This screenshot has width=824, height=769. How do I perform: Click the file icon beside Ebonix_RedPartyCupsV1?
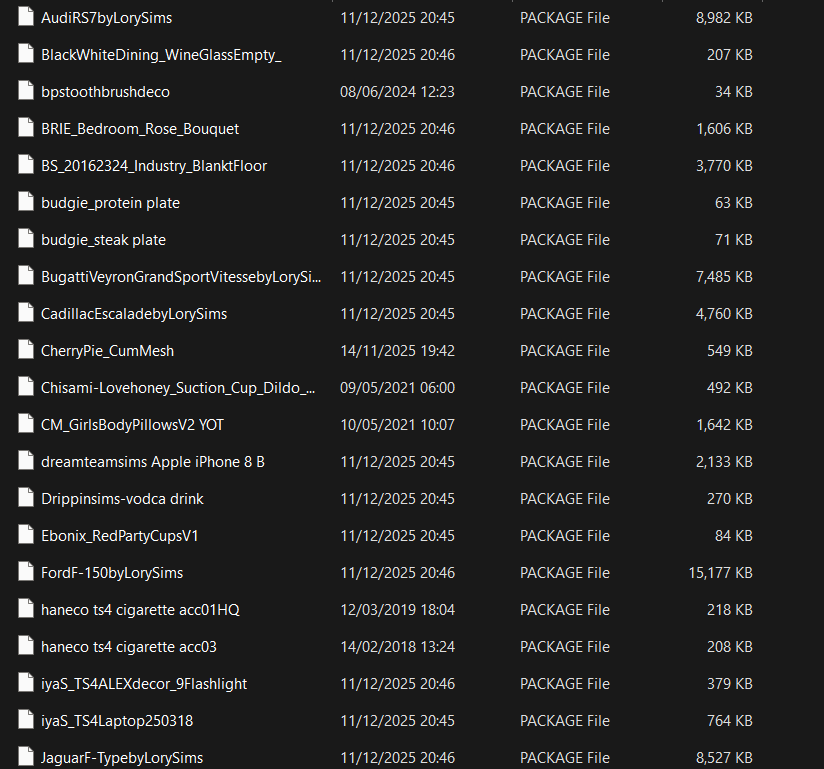click(26, 535)
